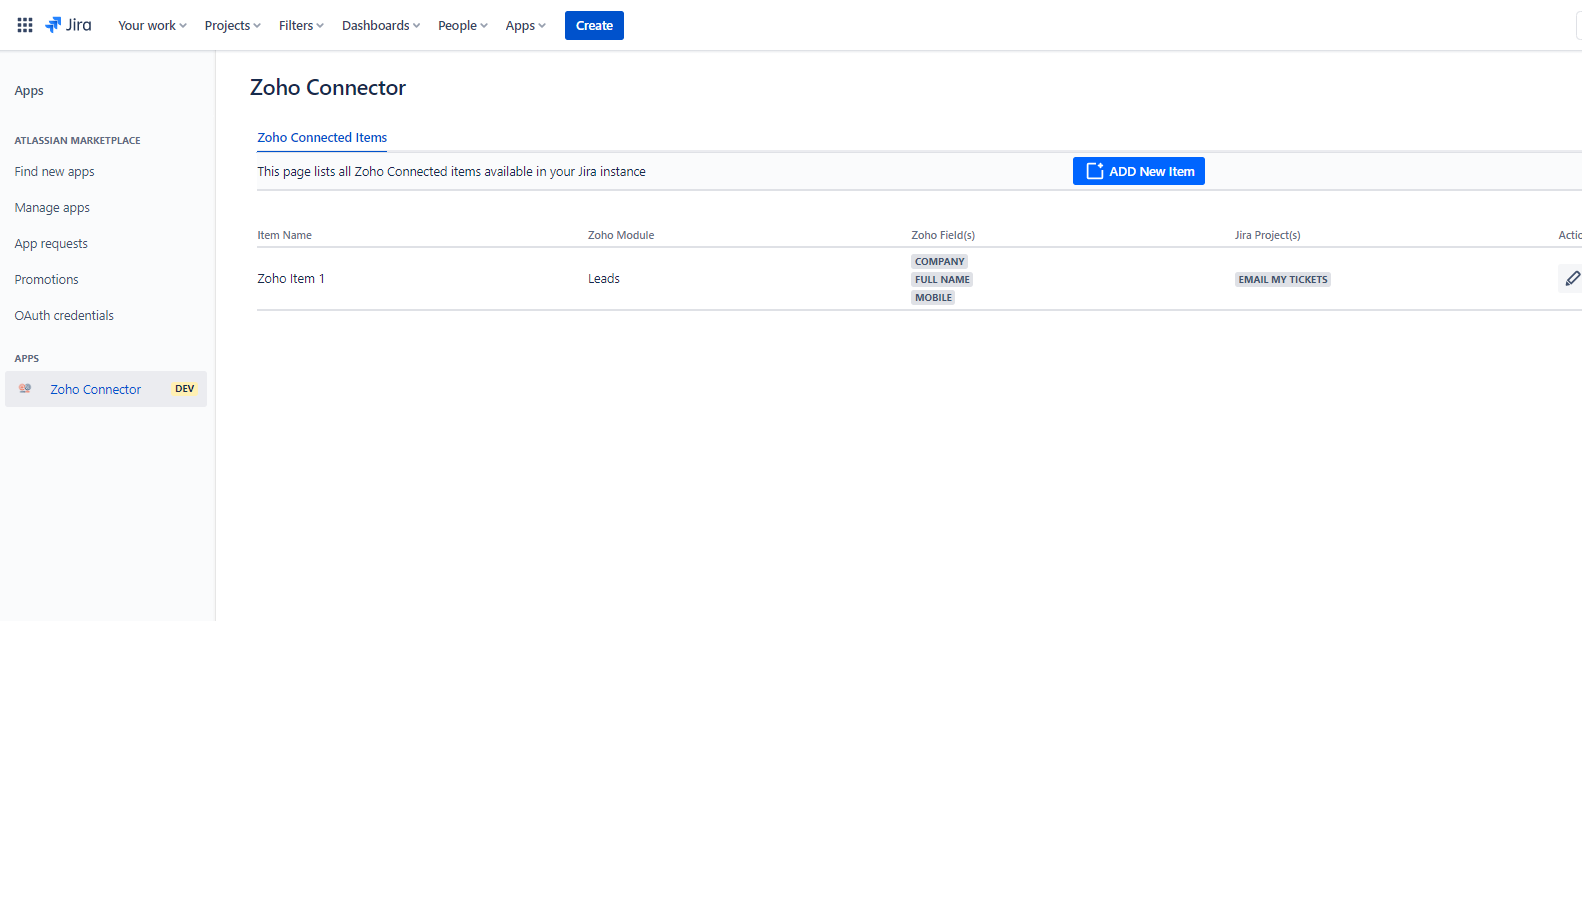Click the COMPANY field tag
This screenshot has width=1582, height=900.
[x=940, y=262]
